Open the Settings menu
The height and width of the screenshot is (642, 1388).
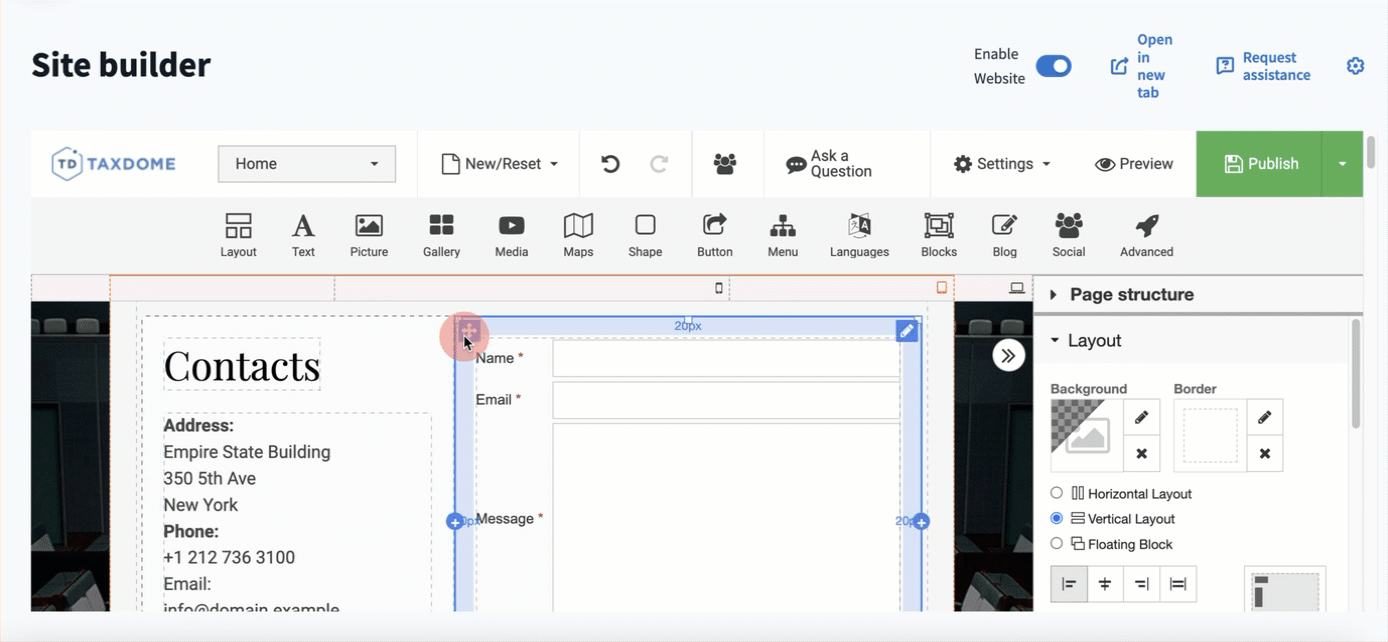pos(1002,164)
